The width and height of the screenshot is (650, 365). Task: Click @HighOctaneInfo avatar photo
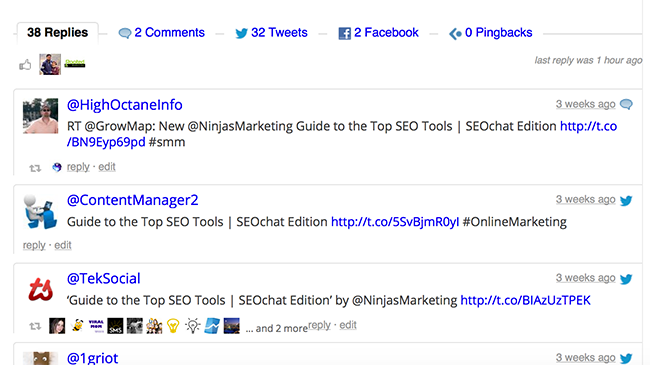(x=41, y=116)
